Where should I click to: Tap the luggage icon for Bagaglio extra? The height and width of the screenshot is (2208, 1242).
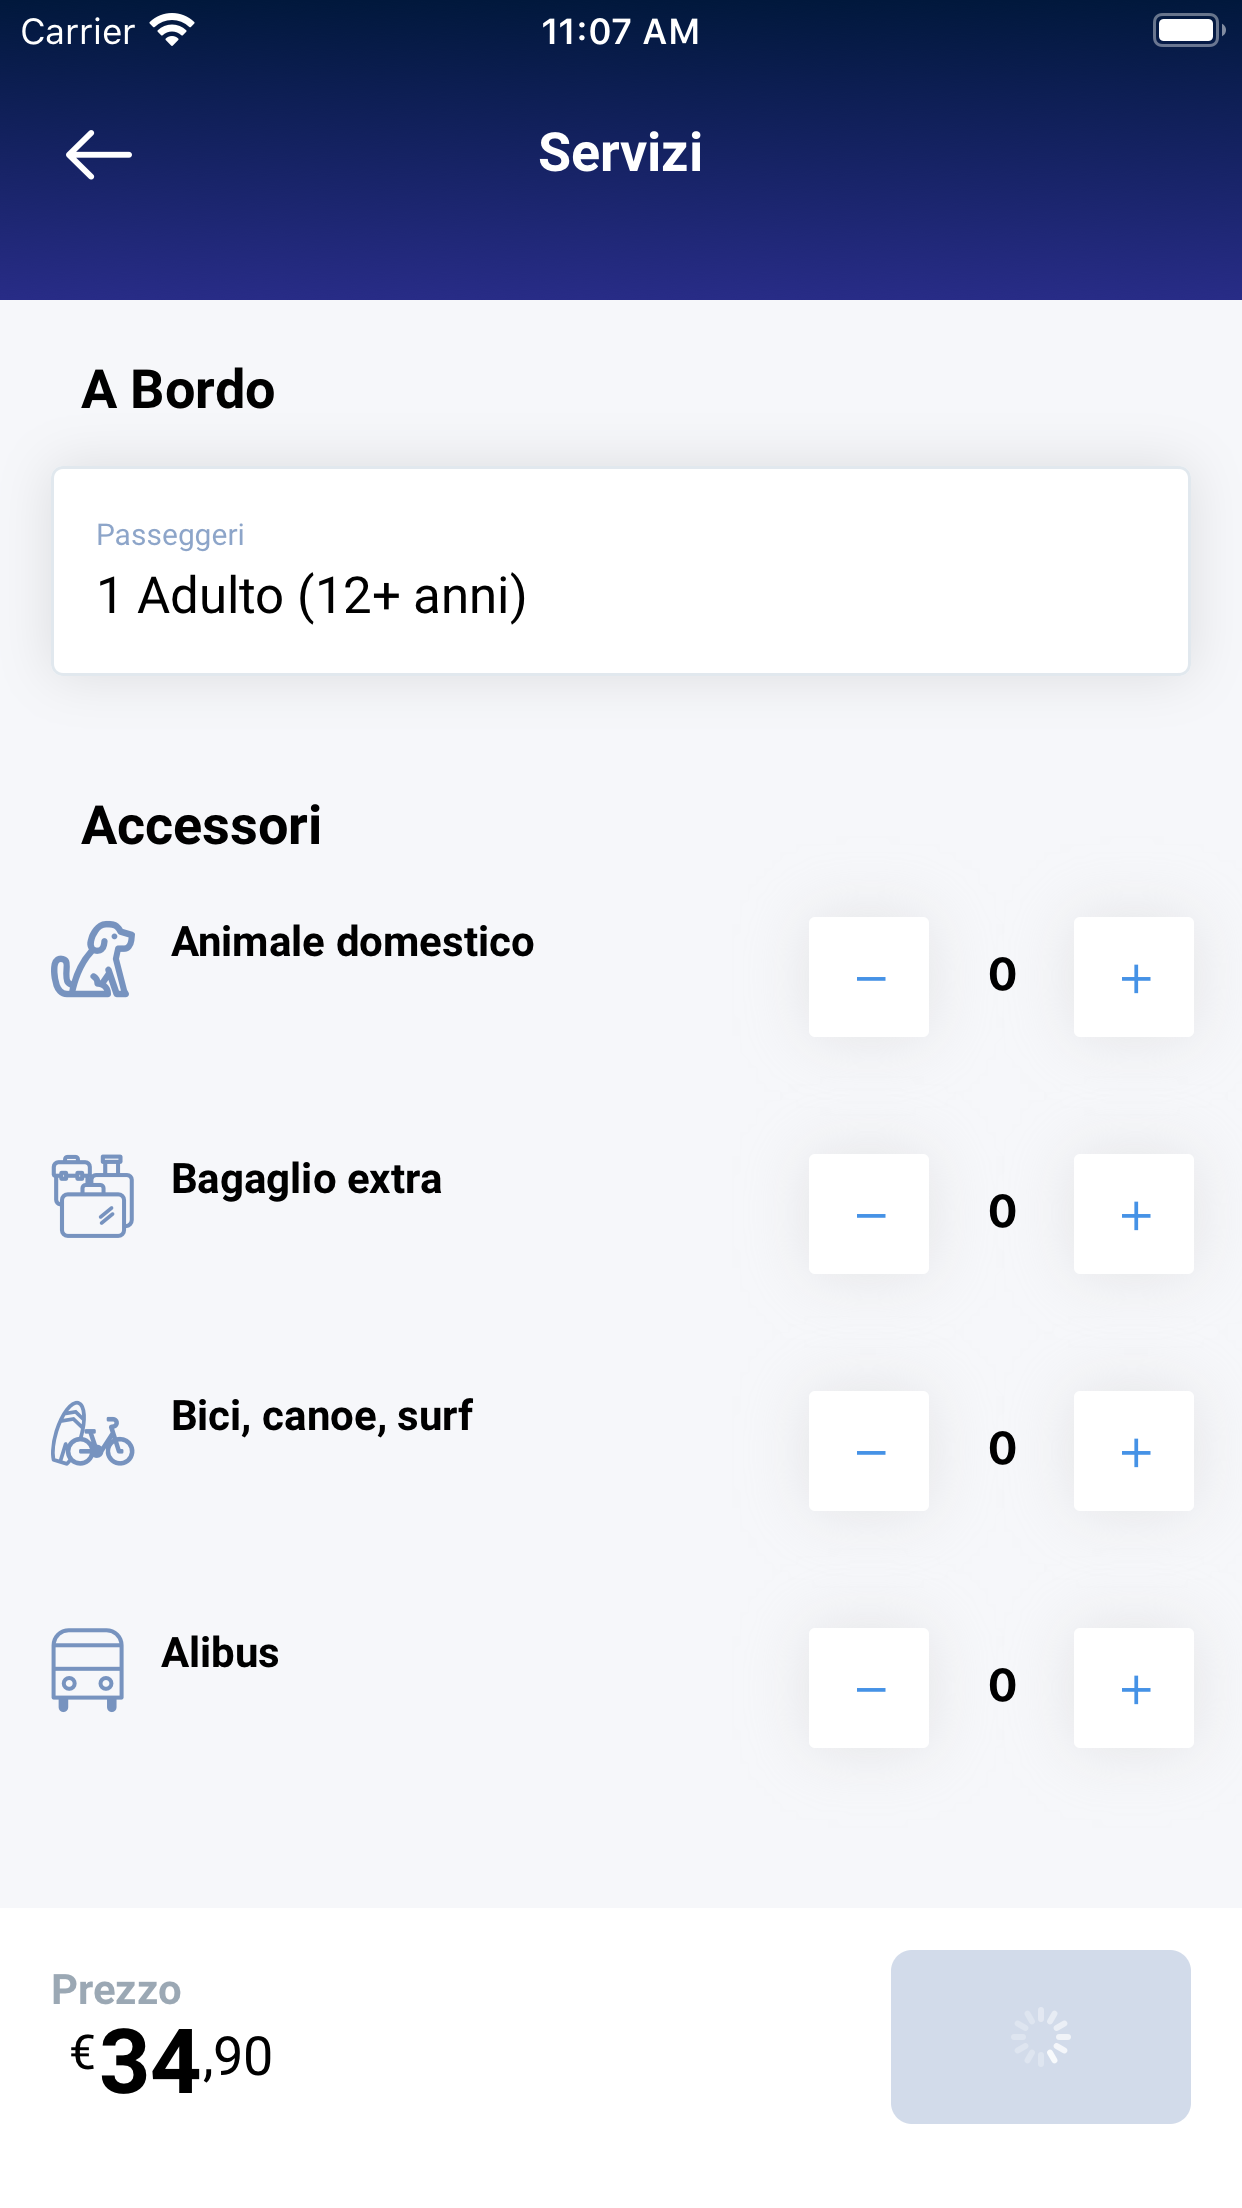coord(93,1196)
